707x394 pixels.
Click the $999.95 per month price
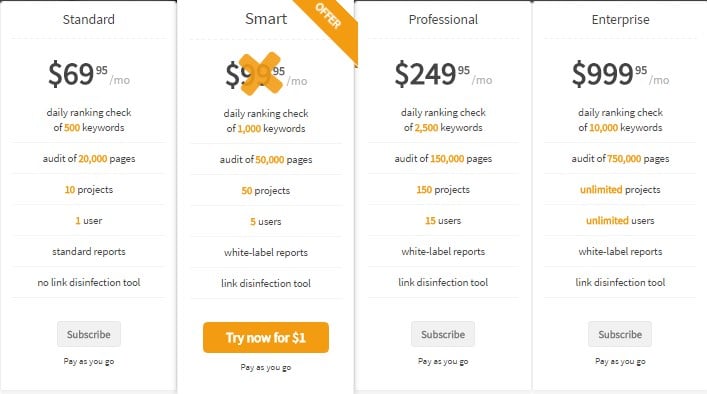tap(620, 74)
